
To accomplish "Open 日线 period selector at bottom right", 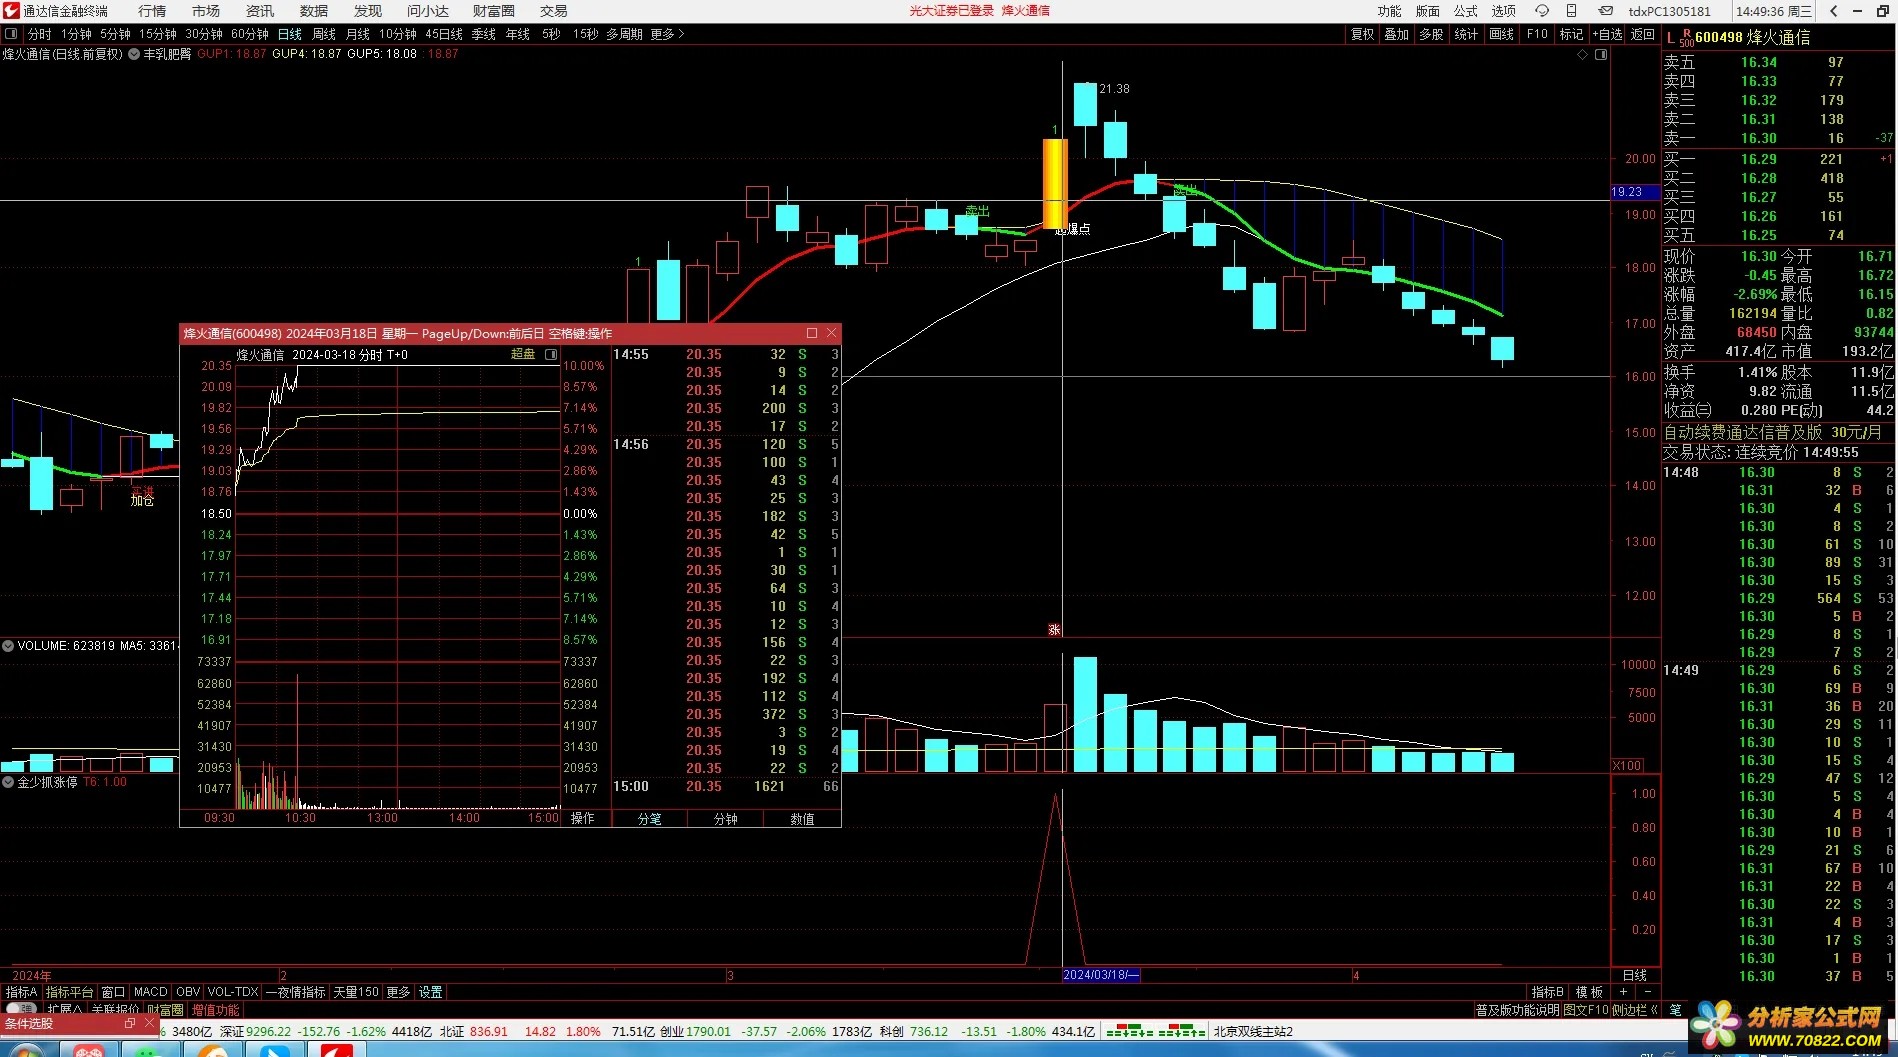I will click(x=1634, y=975).
